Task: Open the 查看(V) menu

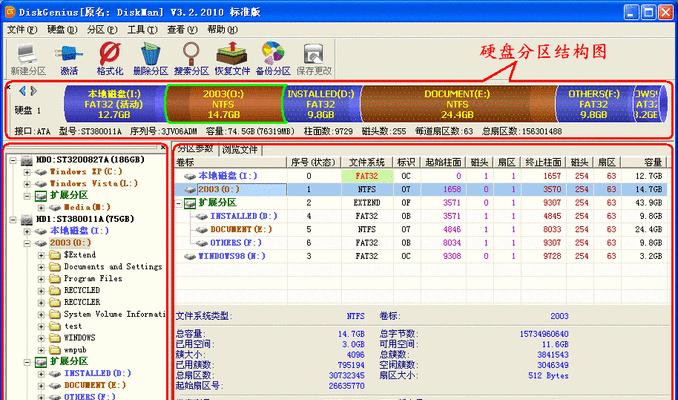Action: point(182,29)
